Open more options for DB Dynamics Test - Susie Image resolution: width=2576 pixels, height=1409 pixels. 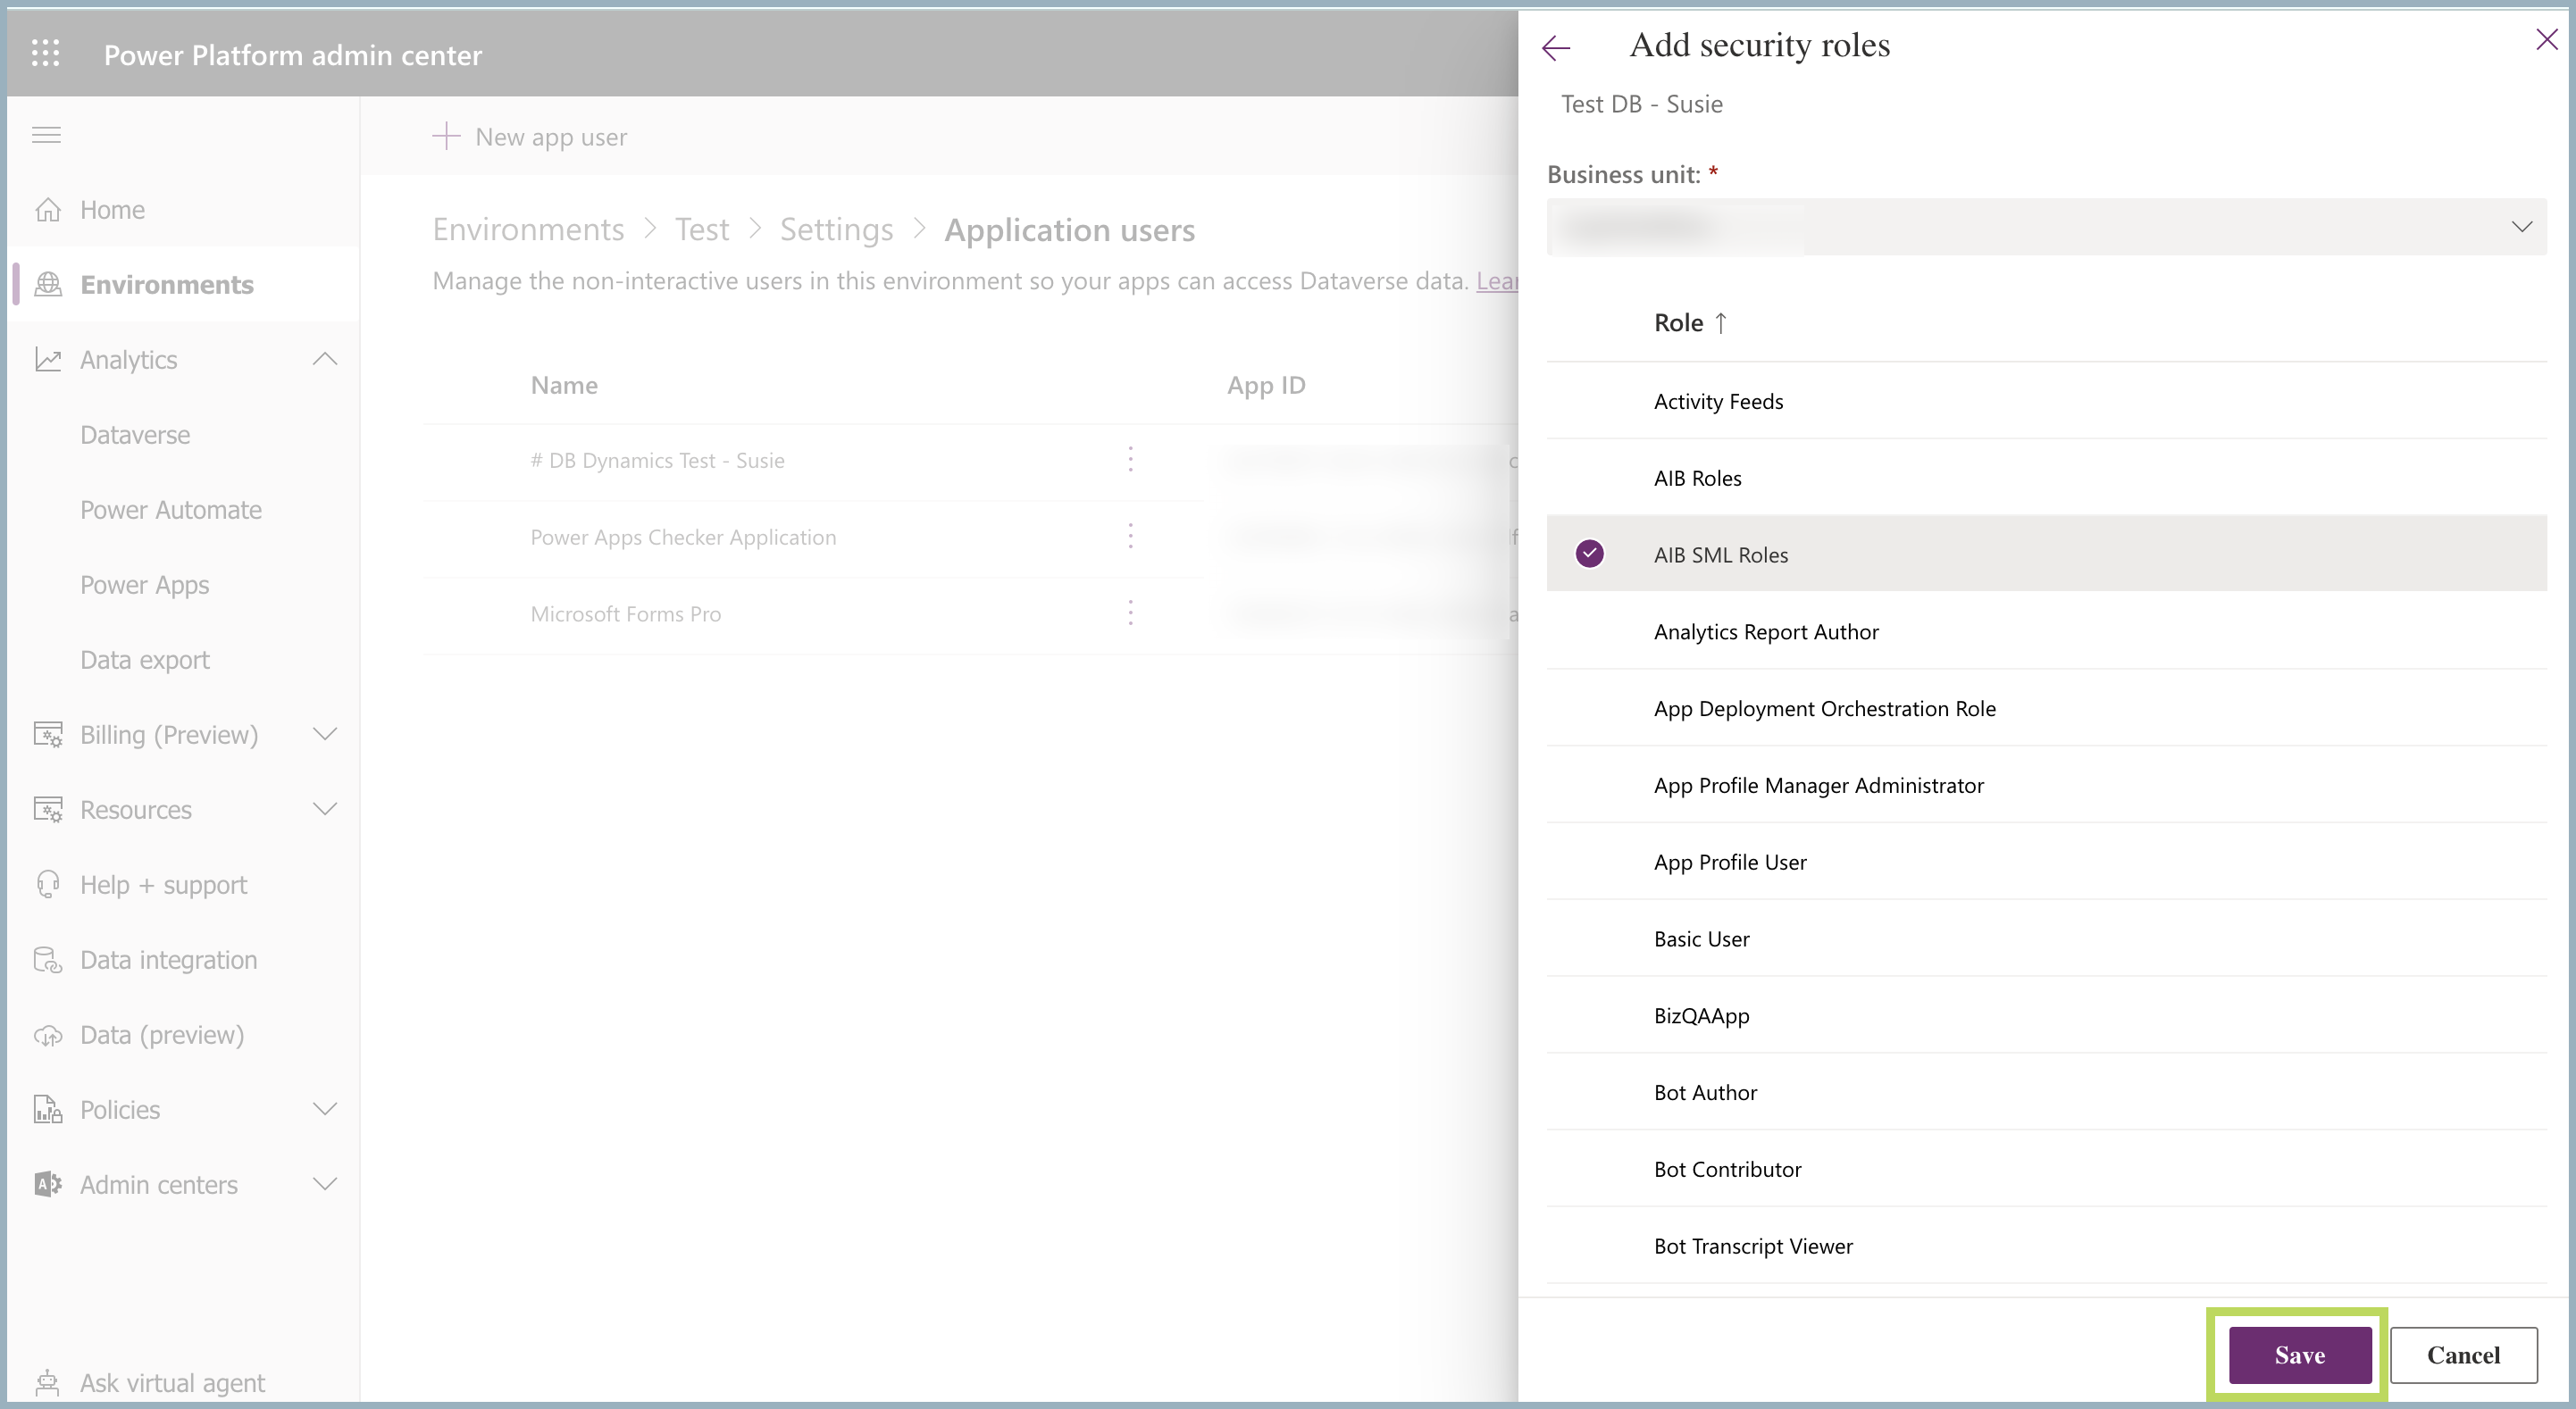click(x=1130, y=459)
